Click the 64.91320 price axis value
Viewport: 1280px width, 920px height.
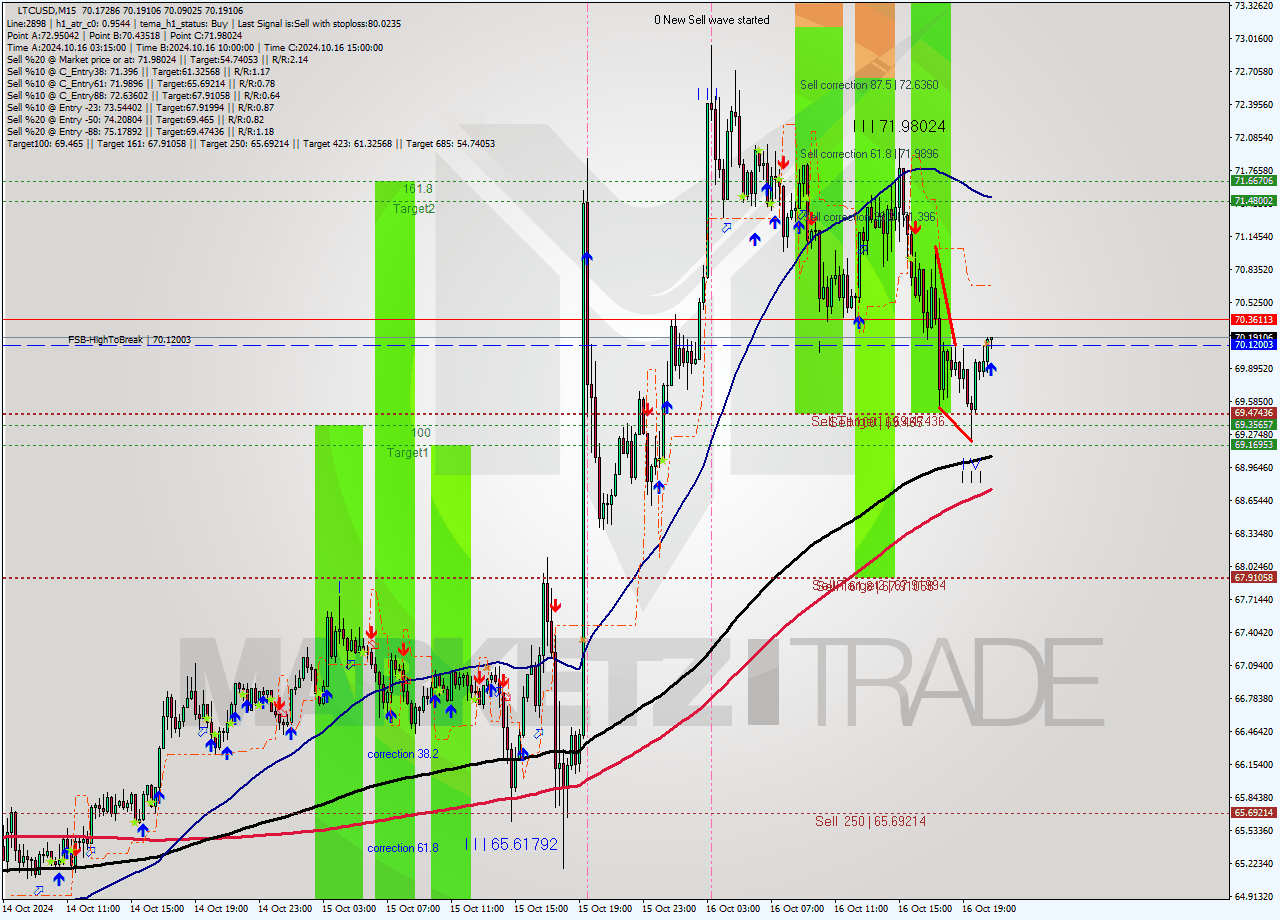[1253, 897]
